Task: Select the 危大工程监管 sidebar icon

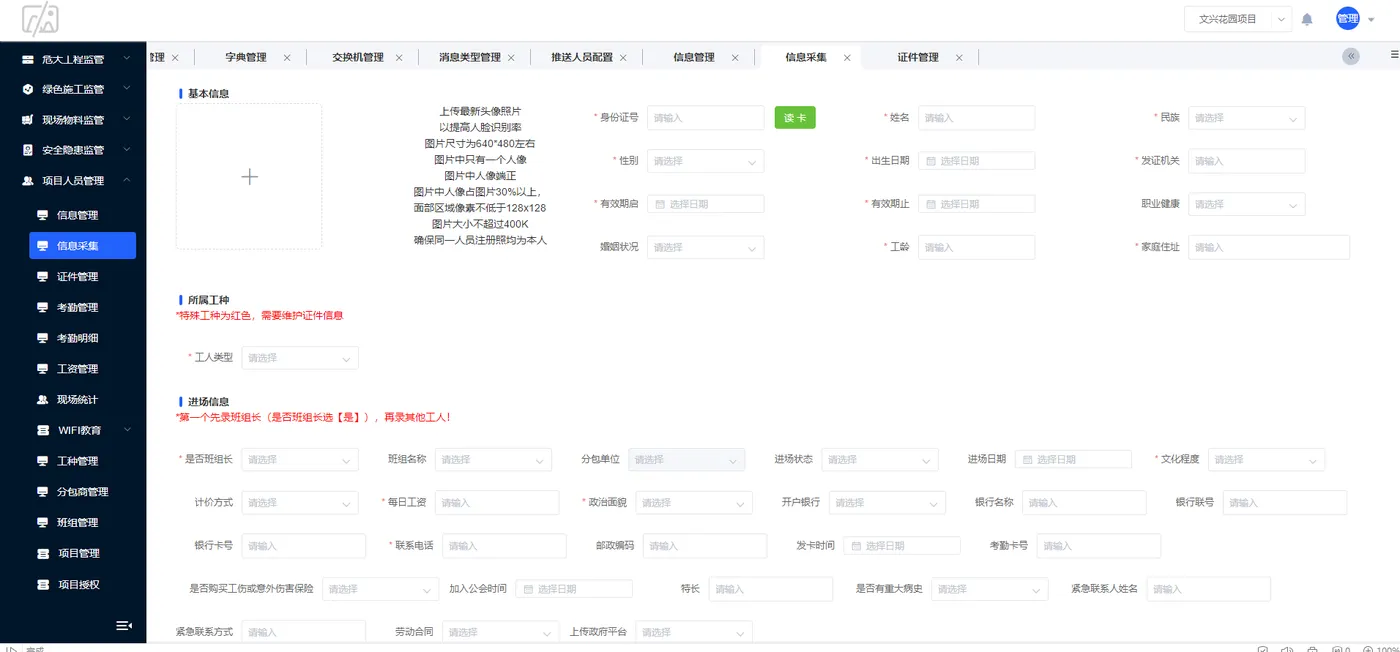Action: [27, 58]
